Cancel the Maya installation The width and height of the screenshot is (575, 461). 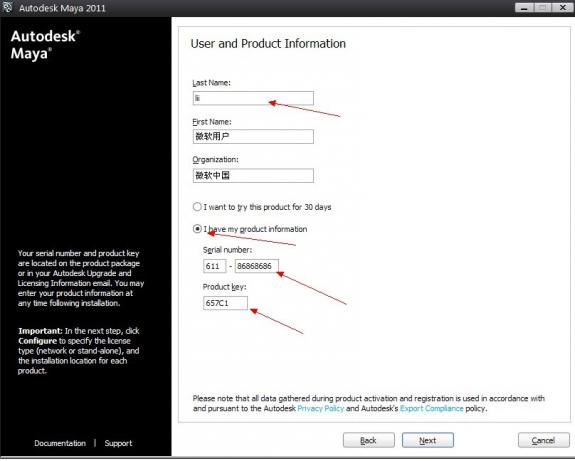[543, 440]
